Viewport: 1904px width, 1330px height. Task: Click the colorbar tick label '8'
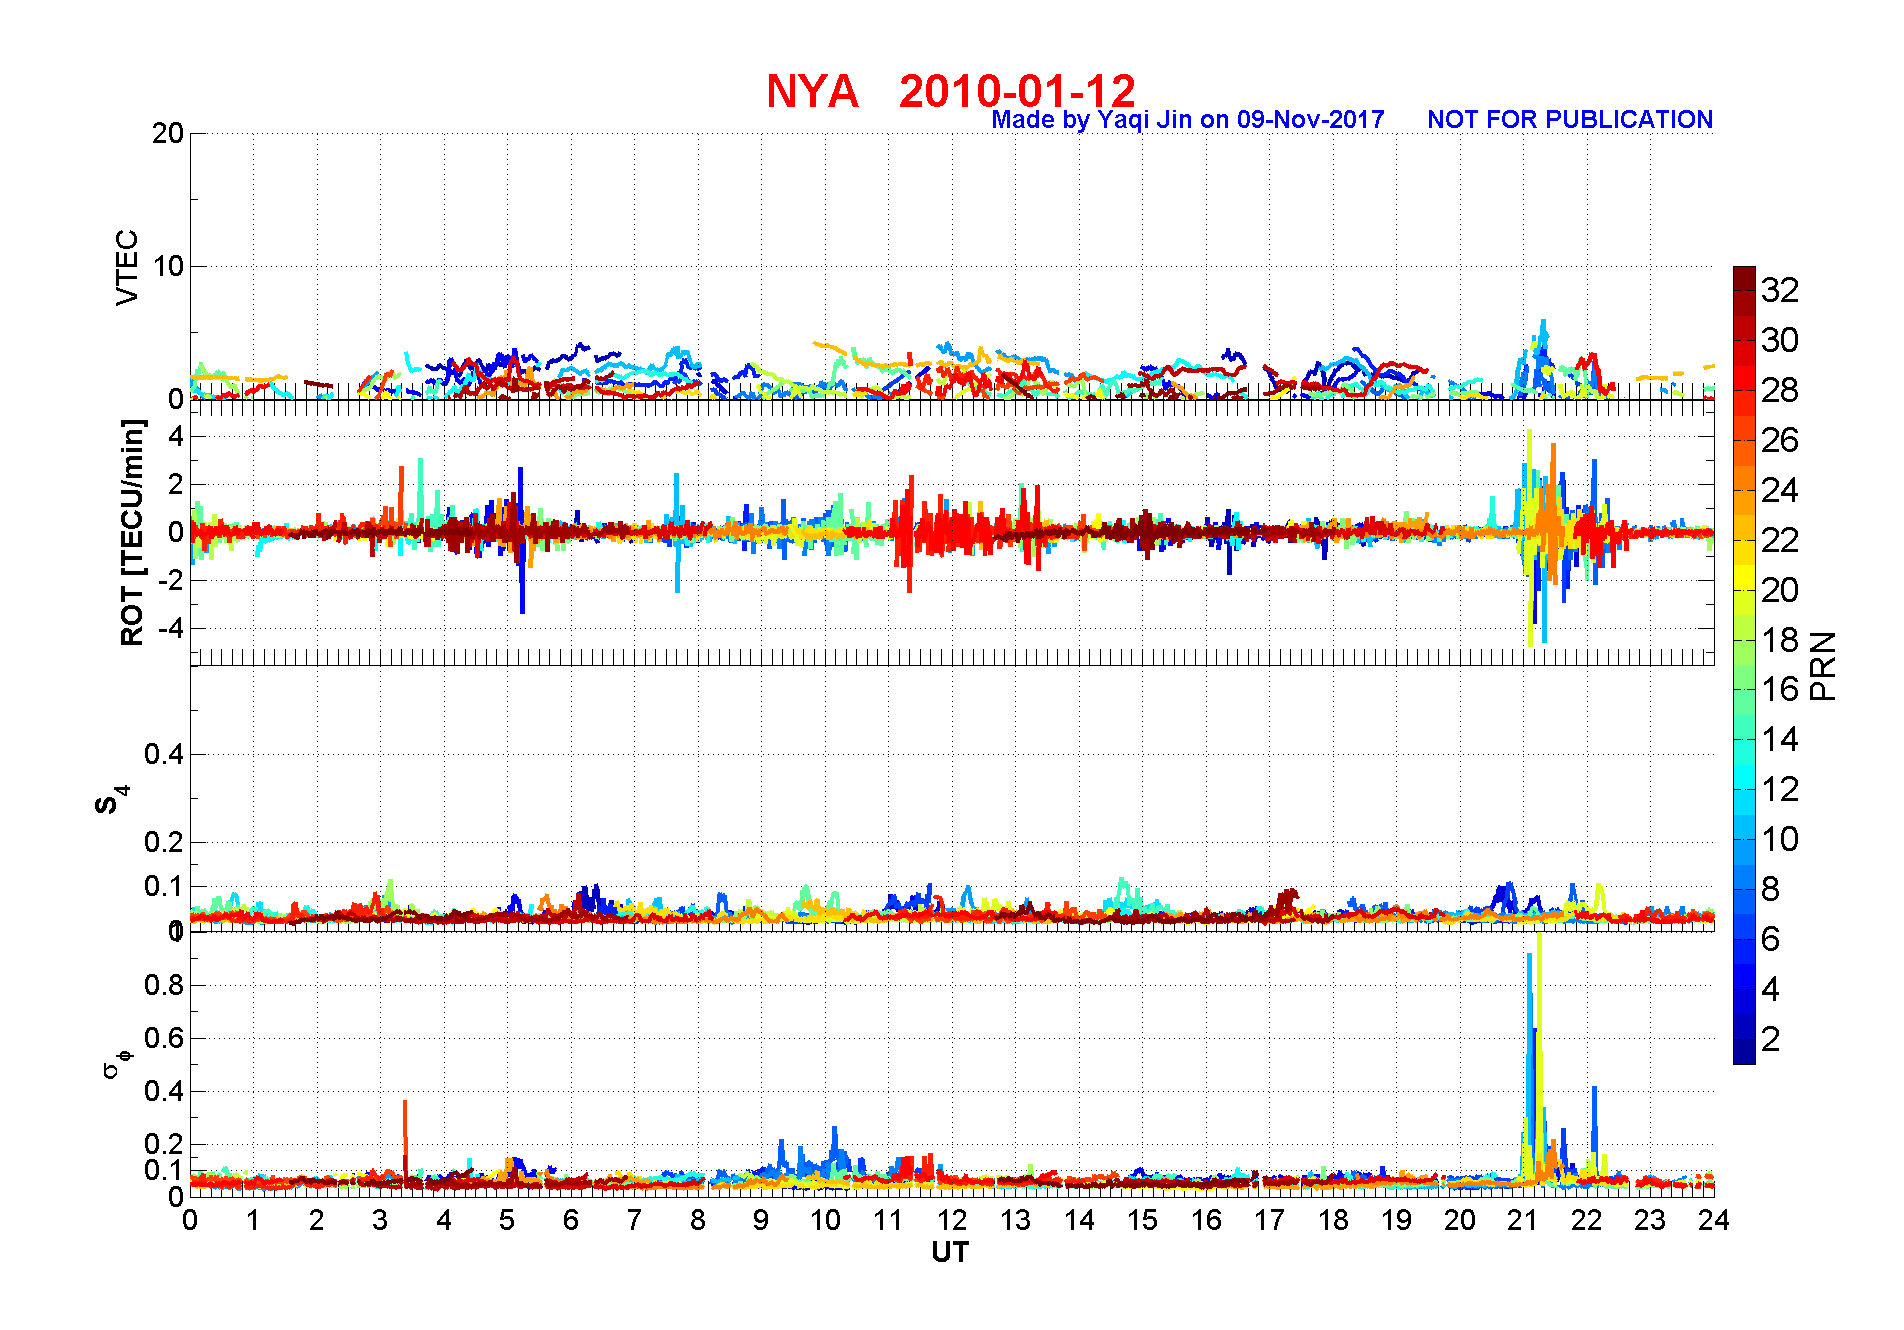pos(1771,889)
